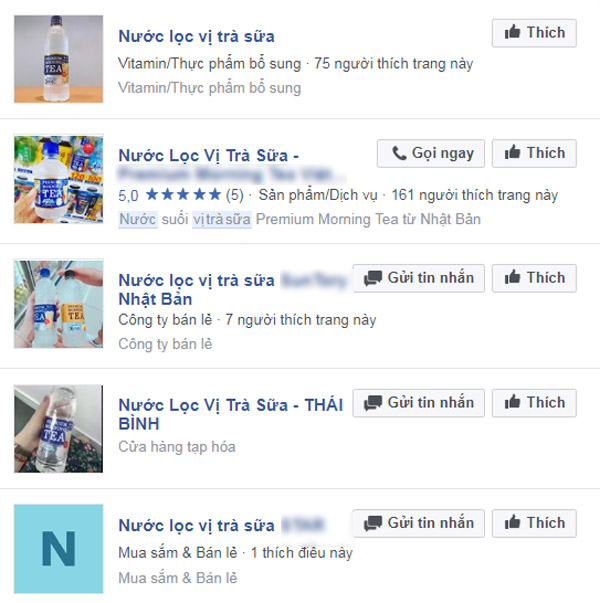
Task: Open the first Nước lọc vị trà sữa title link
Action: 197,37
